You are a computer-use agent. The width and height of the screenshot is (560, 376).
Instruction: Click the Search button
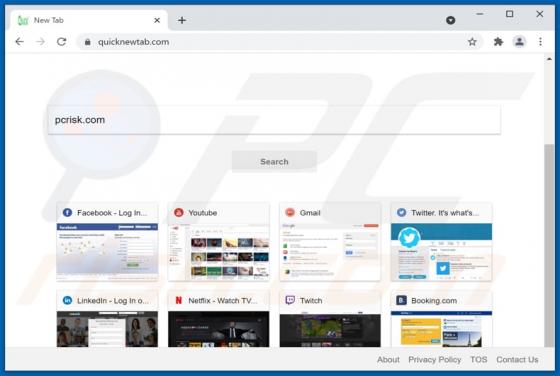click(x=274, y=161)
